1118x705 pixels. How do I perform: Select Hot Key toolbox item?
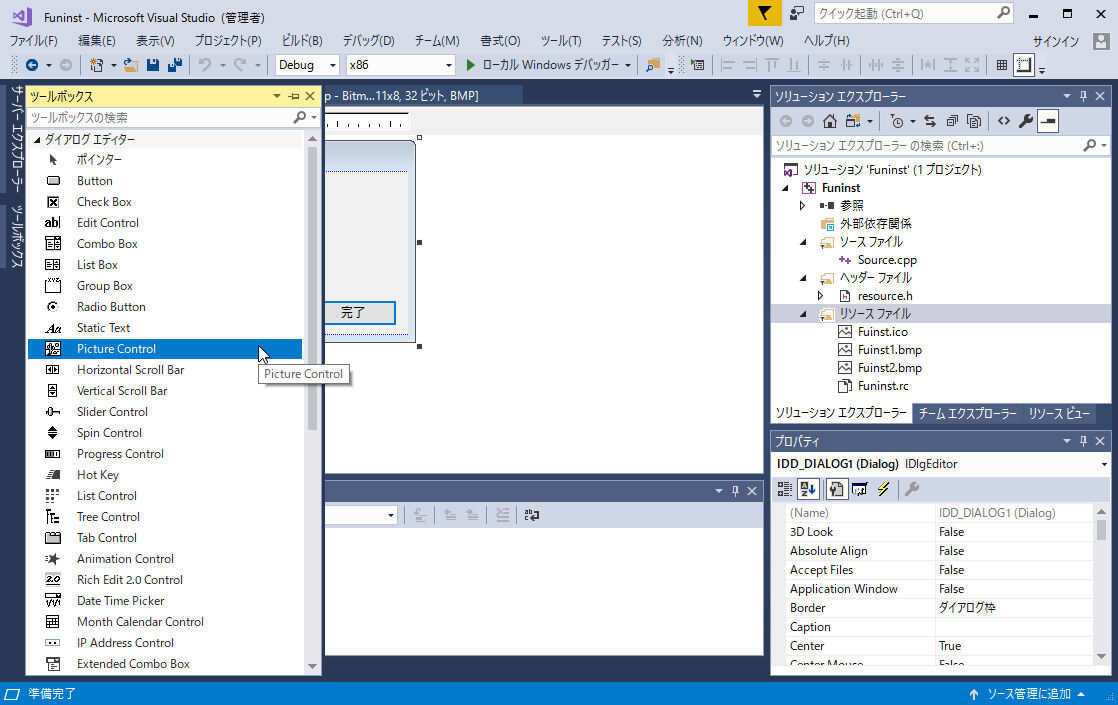point(165,475)
